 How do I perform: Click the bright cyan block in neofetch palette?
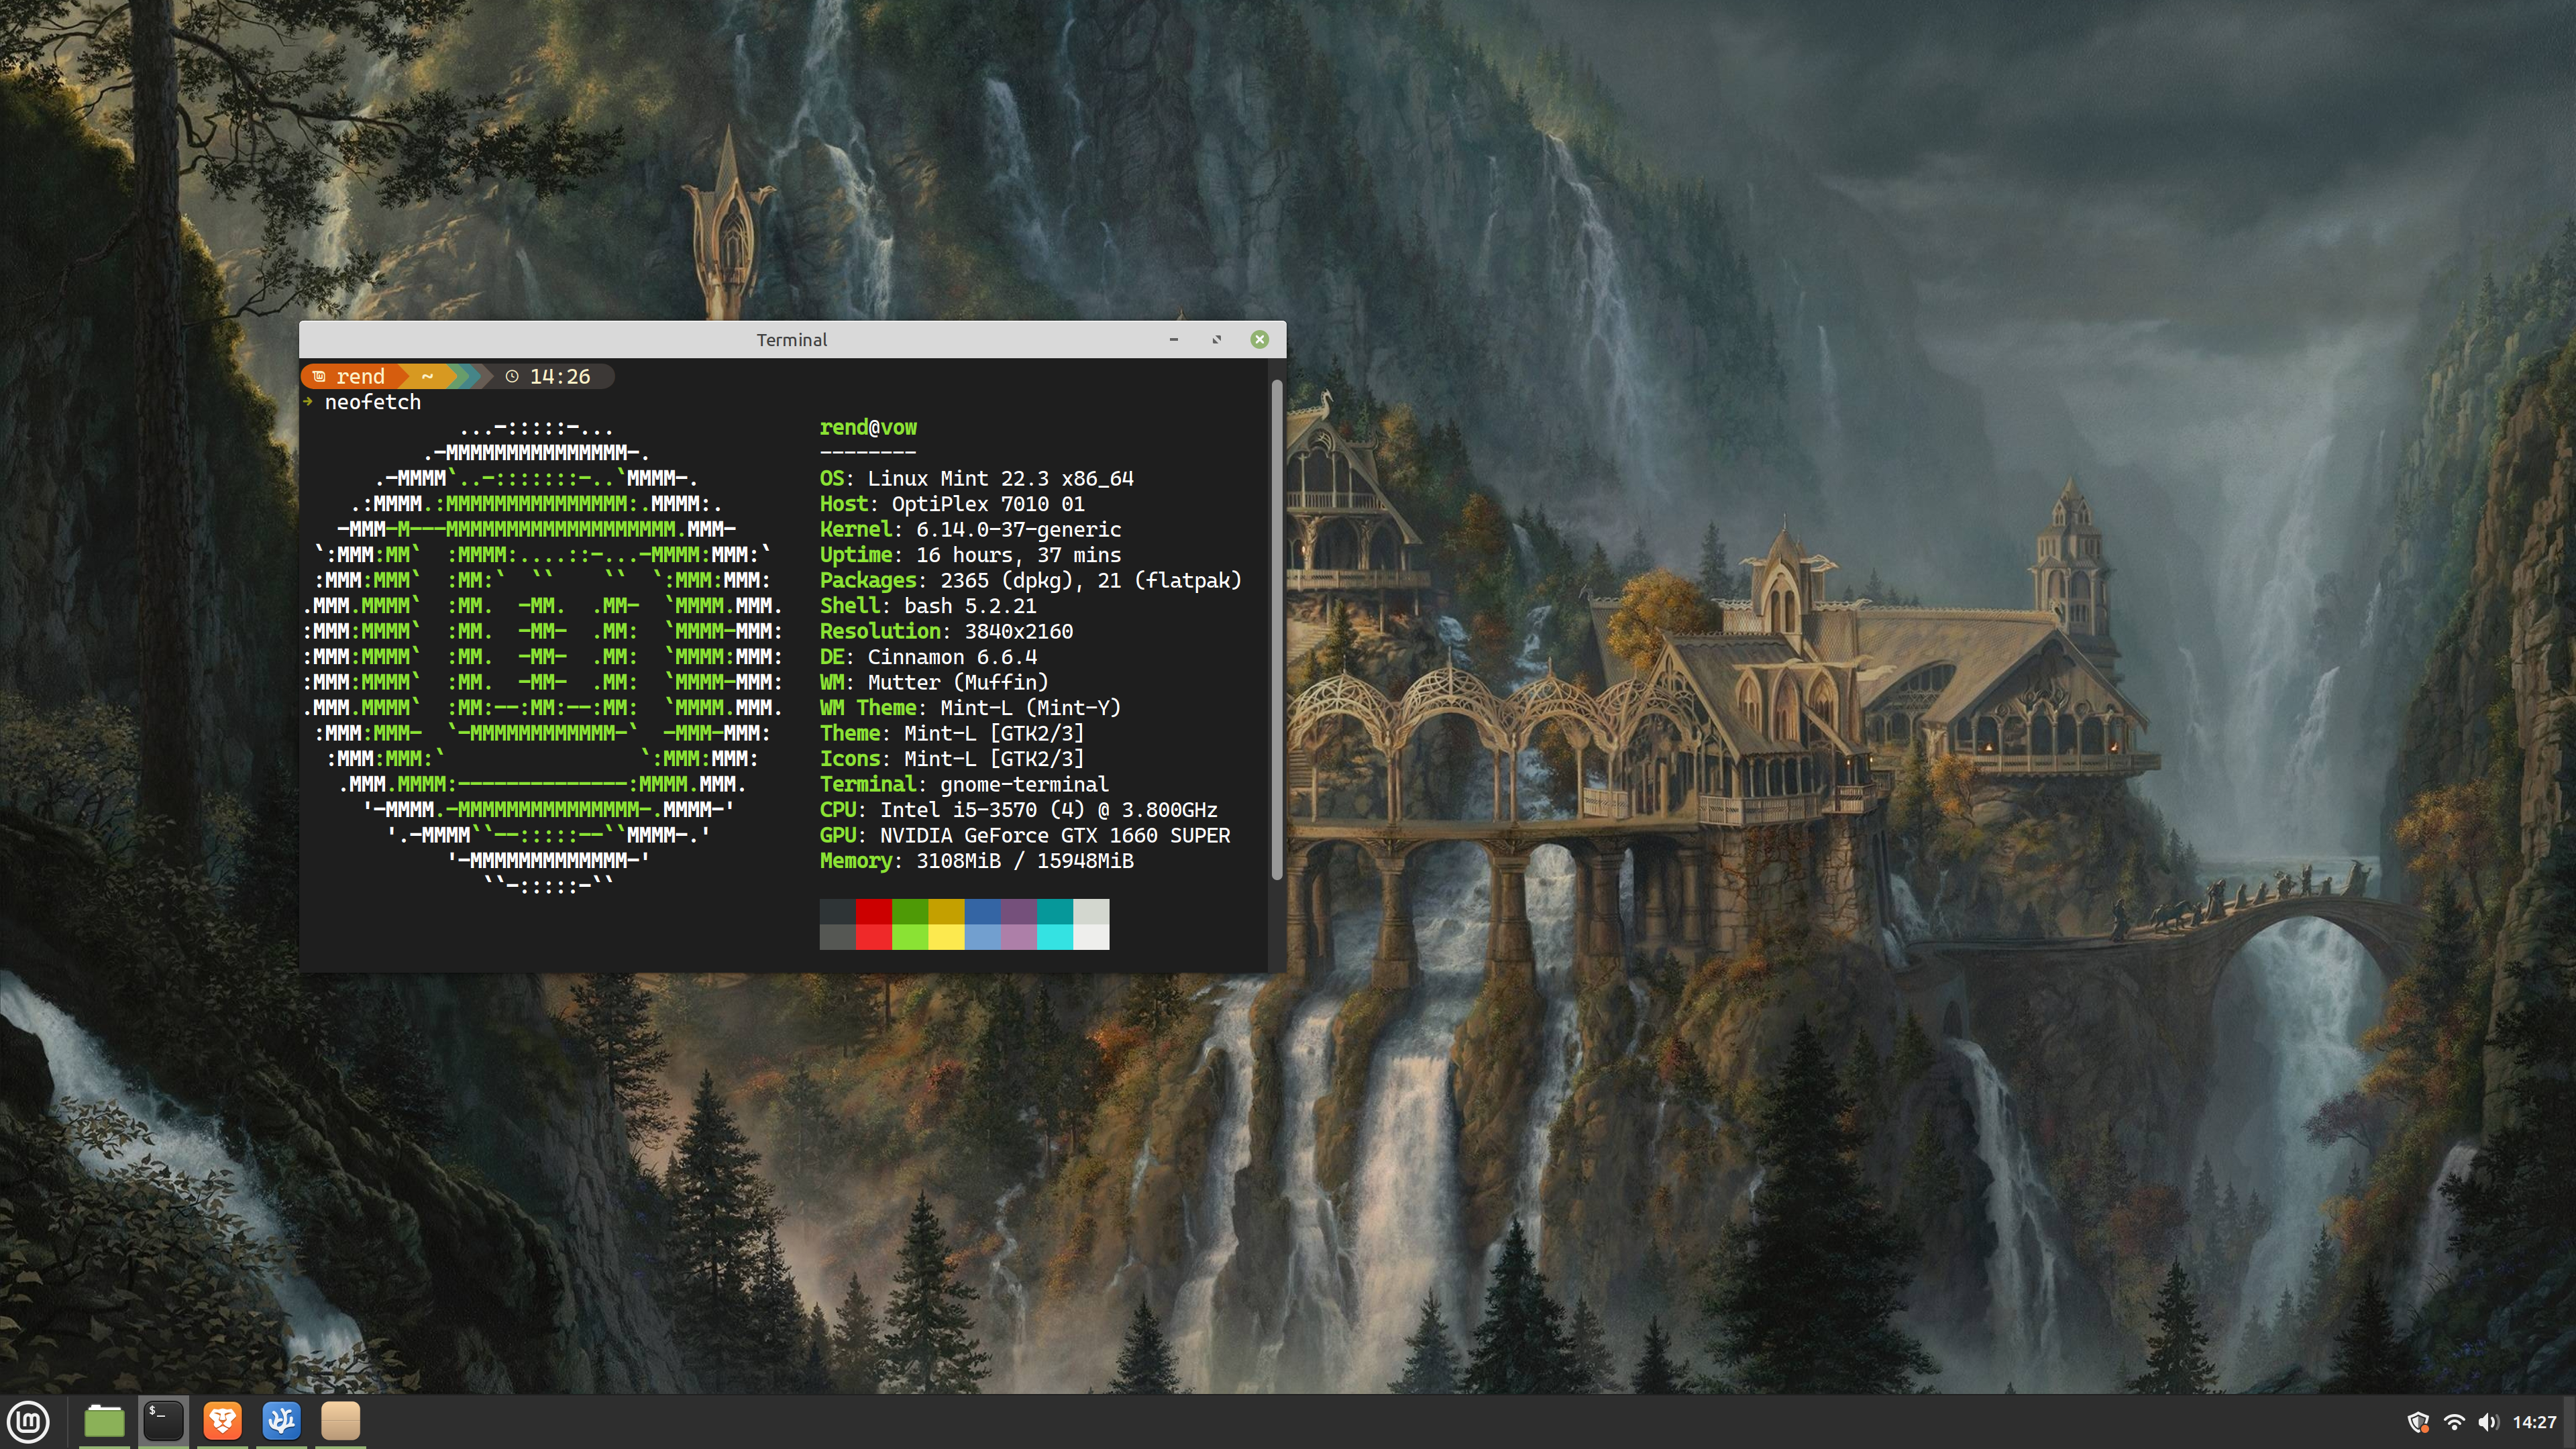(1055, 937)
